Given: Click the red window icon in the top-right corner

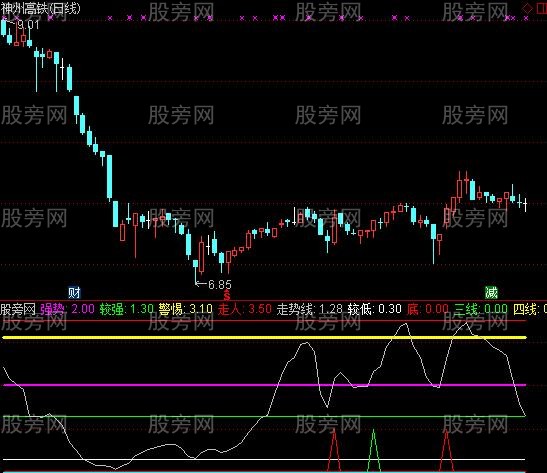Looking at the screenshot, I should pos(541,8).
